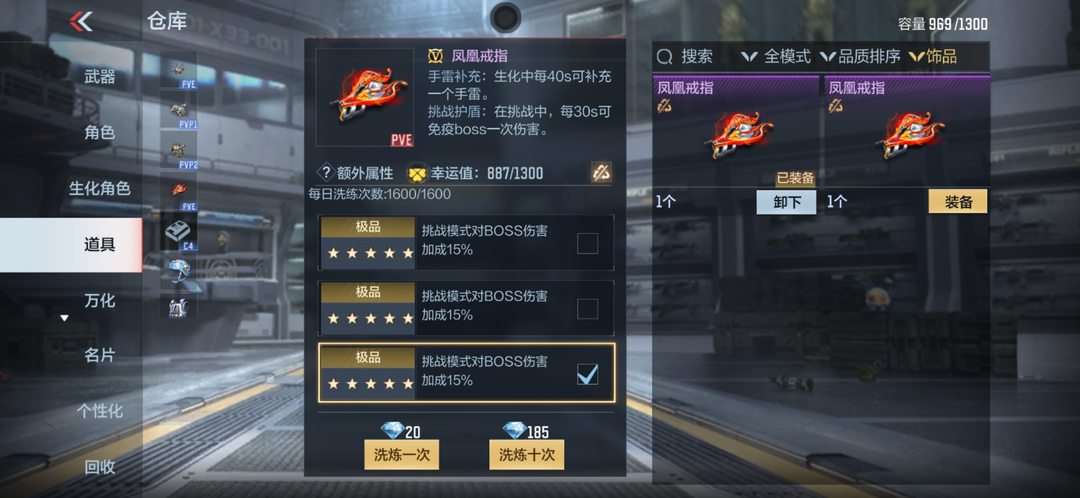Check the second 极品 attribute checkbox
Image resolution: width=1080 pixels, height=498 pixels.
[587, 309]
